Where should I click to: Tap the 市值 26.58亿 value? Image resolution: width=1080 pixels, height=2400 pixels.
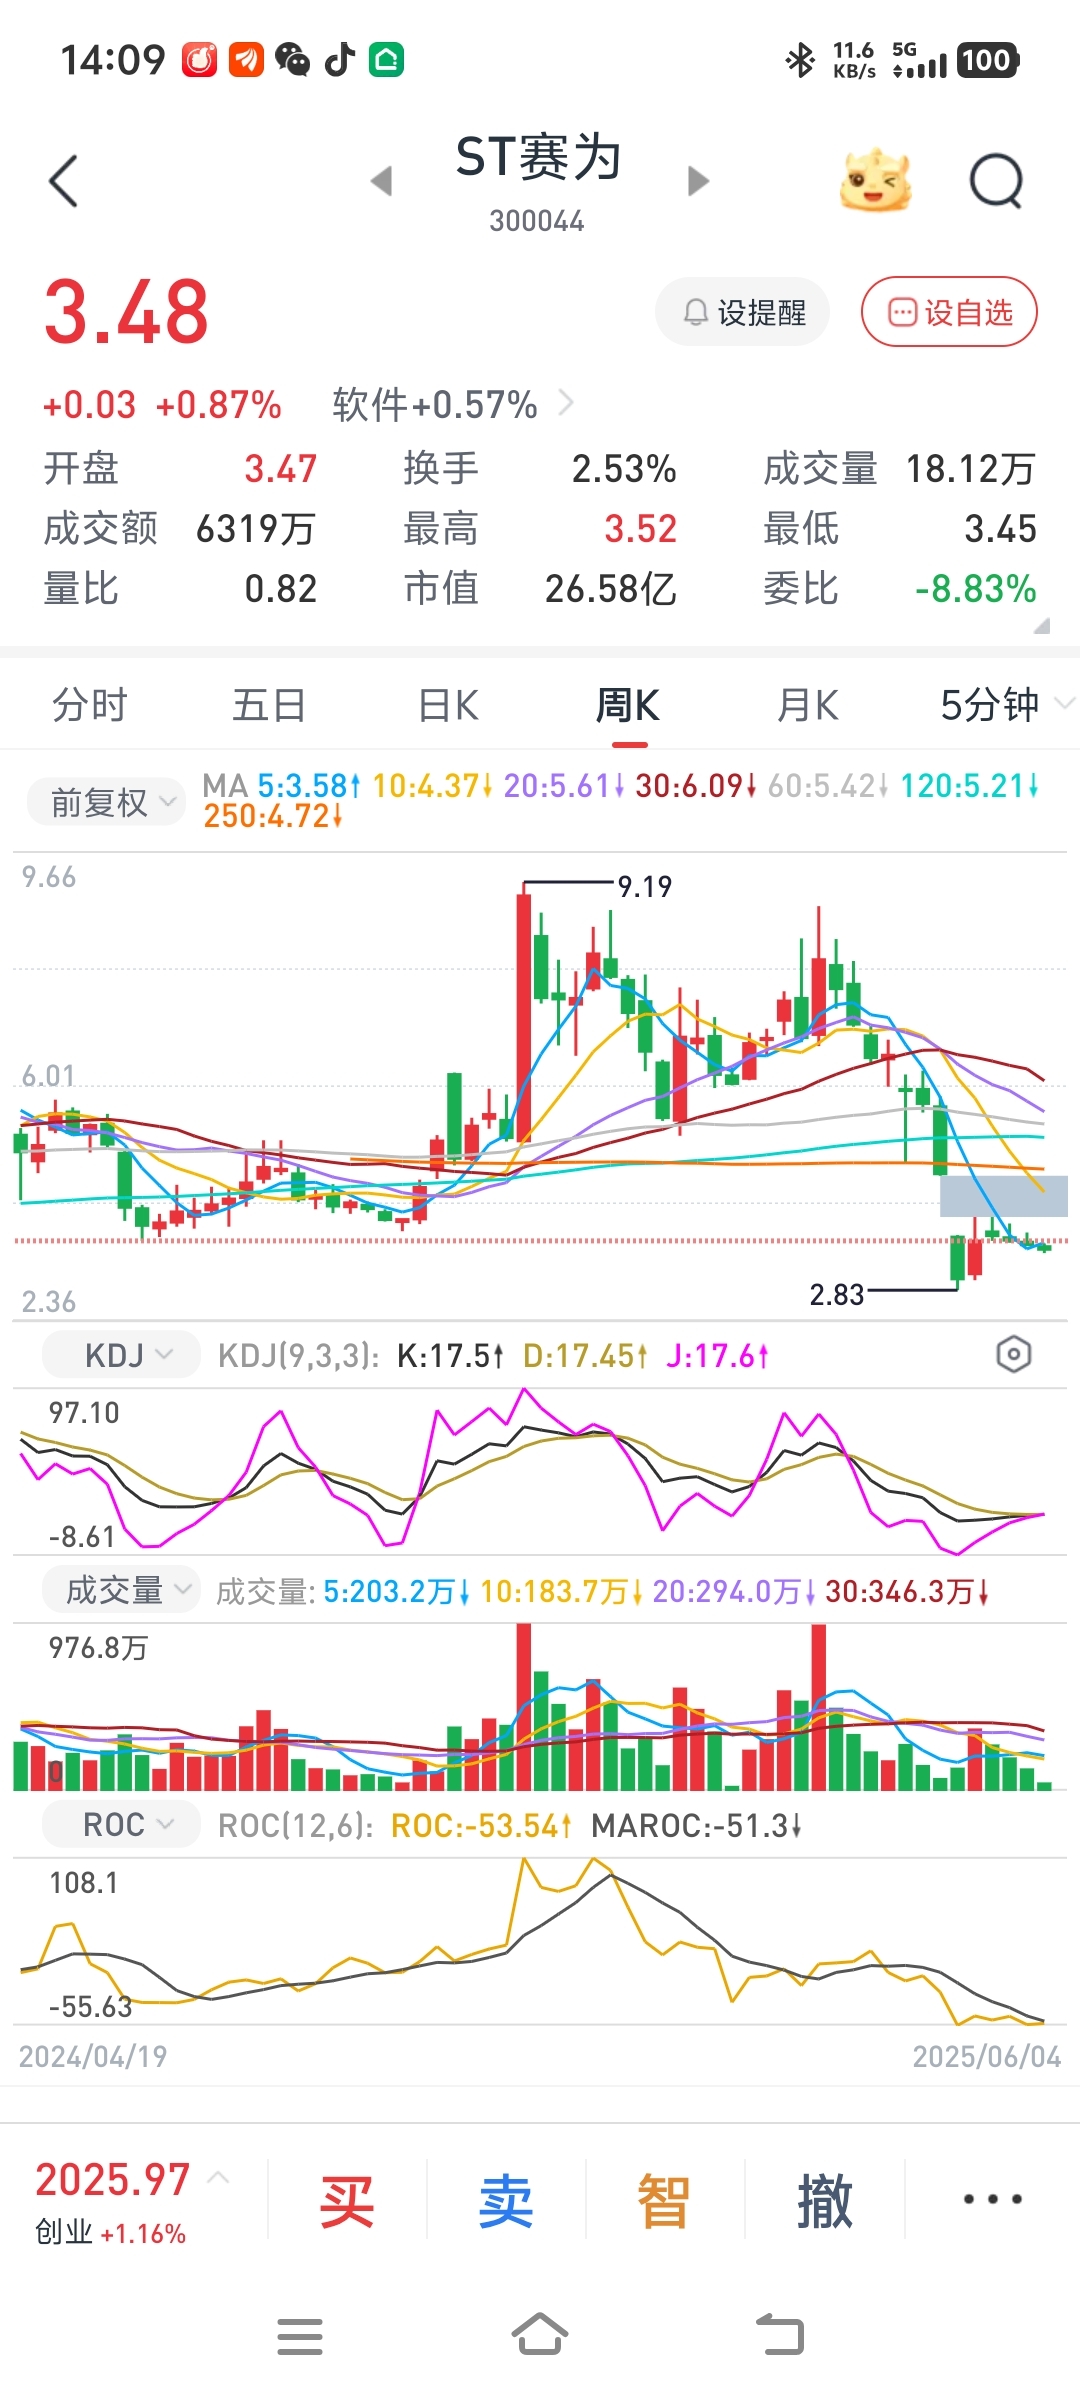coord(611,589)
